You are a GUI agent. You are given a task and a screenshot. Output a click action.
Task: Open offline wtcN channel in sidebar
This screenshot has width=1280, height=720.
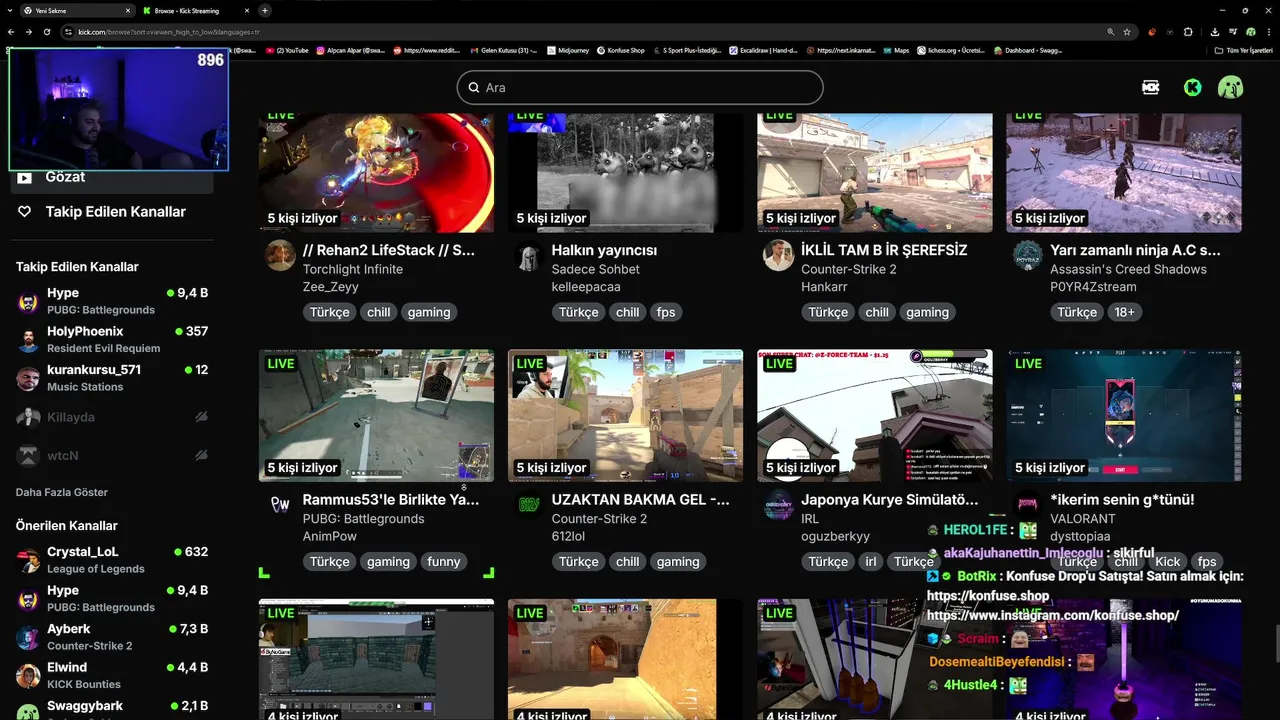(112, 455)
